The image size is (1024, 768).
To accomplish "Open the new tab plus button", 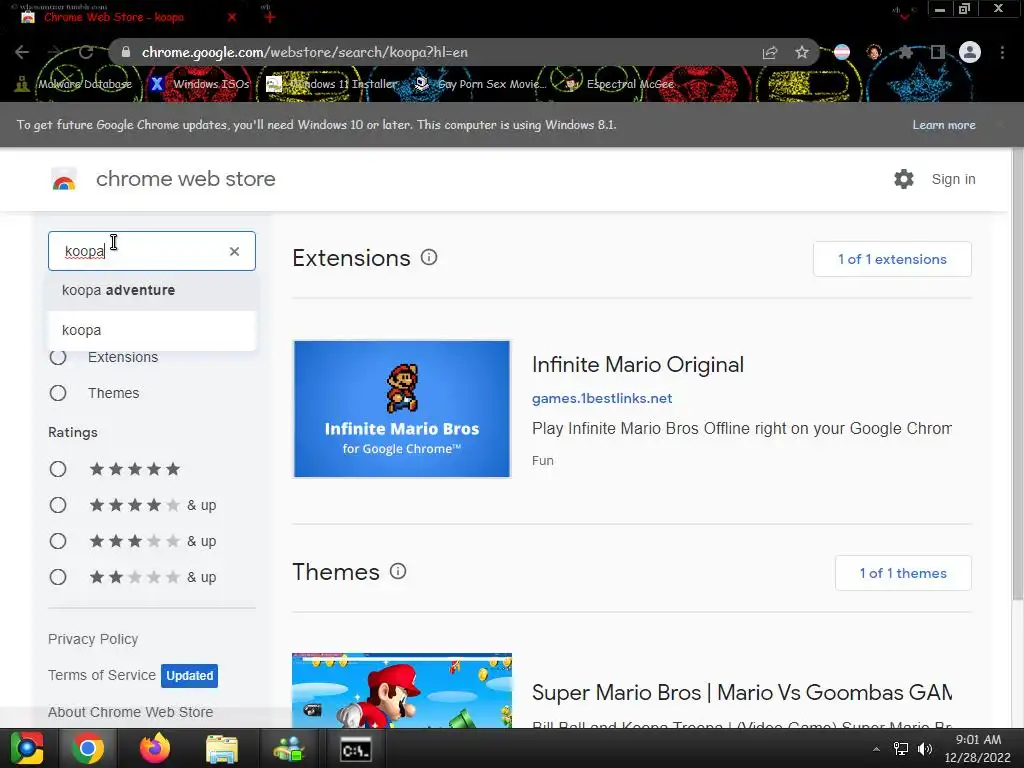I will point(270,17).
